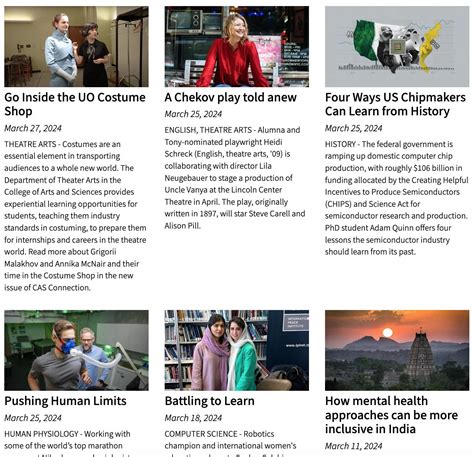Click the March 27, 2024 date text
The width and height of the screenshot is (474, 457).
click(33, 128)
